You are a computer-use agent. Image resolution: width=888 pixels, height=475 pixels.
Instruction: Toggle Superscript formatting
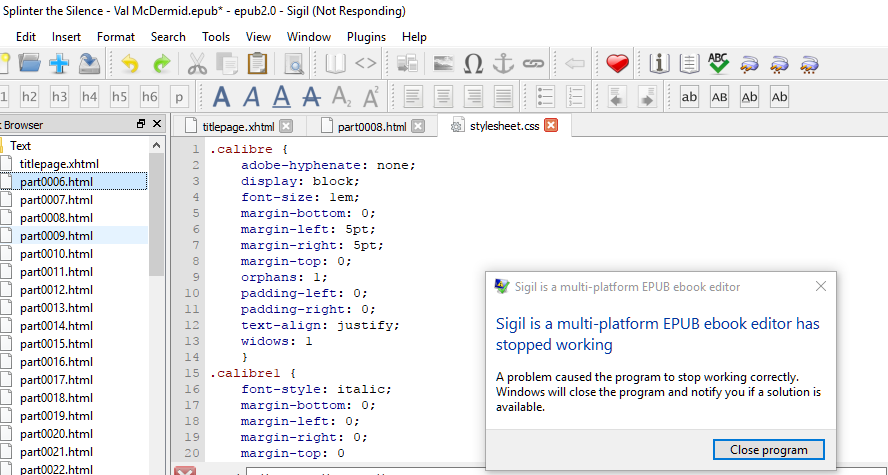click(x=372, y=97)
